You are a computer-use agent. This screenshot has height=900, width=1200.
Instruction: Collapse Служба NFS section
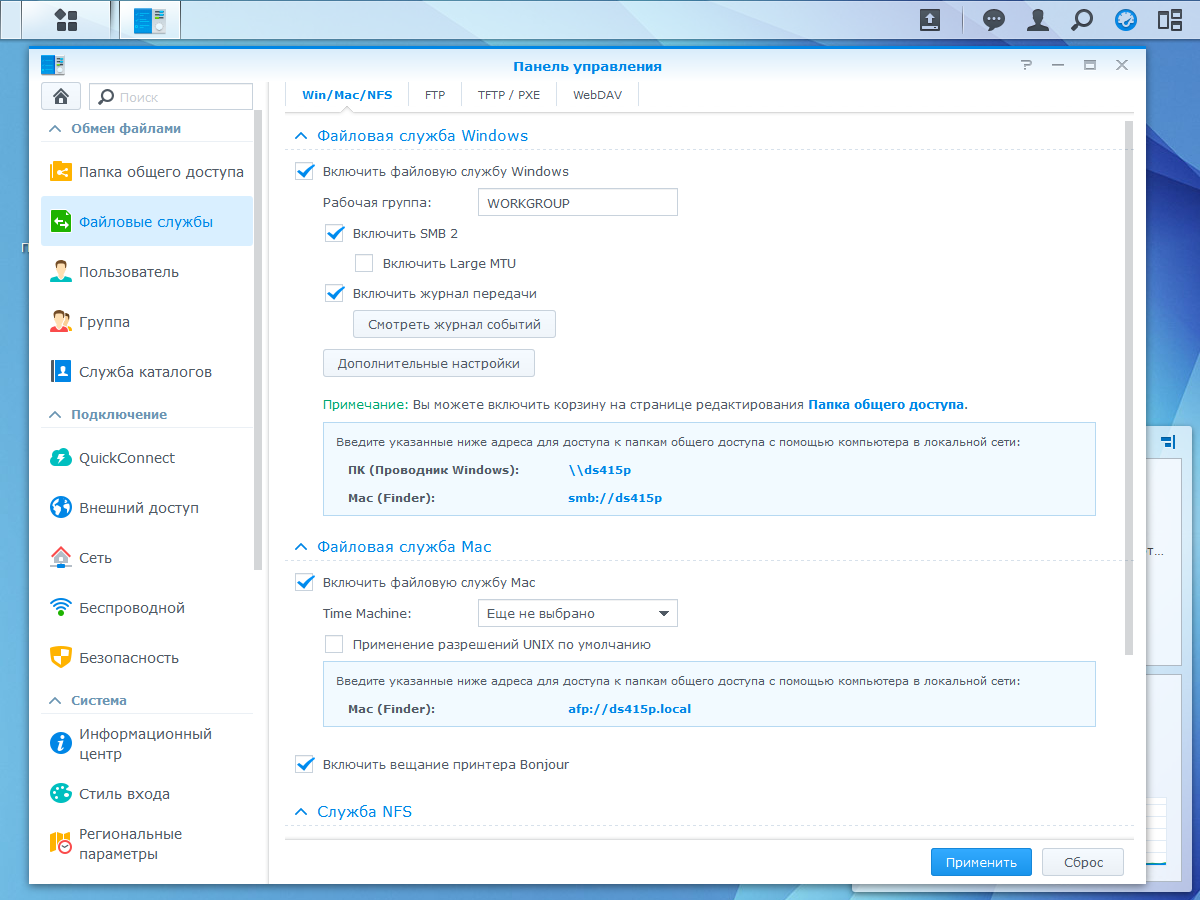[x=300, y=812]
